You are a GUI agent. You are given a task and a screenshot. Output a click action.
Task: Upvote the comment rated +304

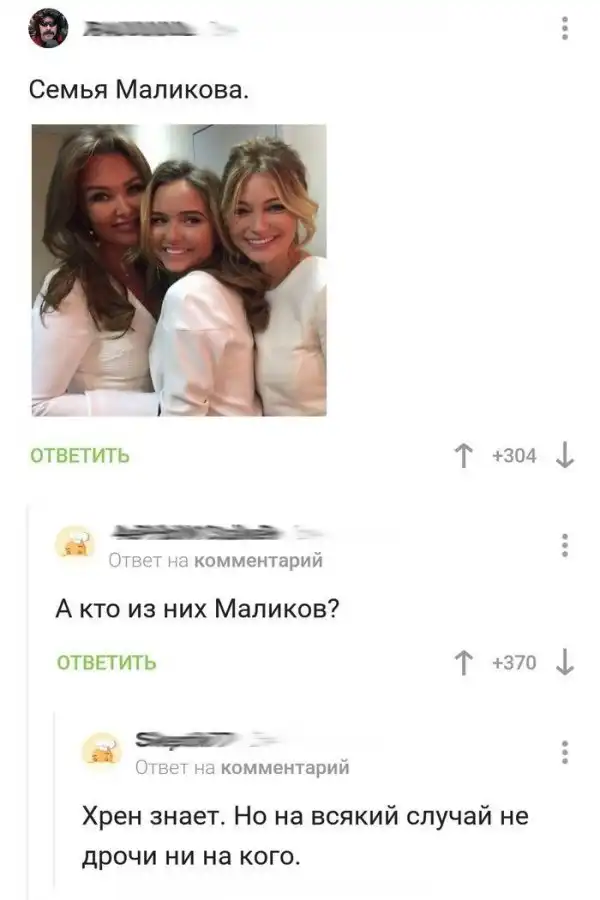pyautogui.click(x=463, y=456)
